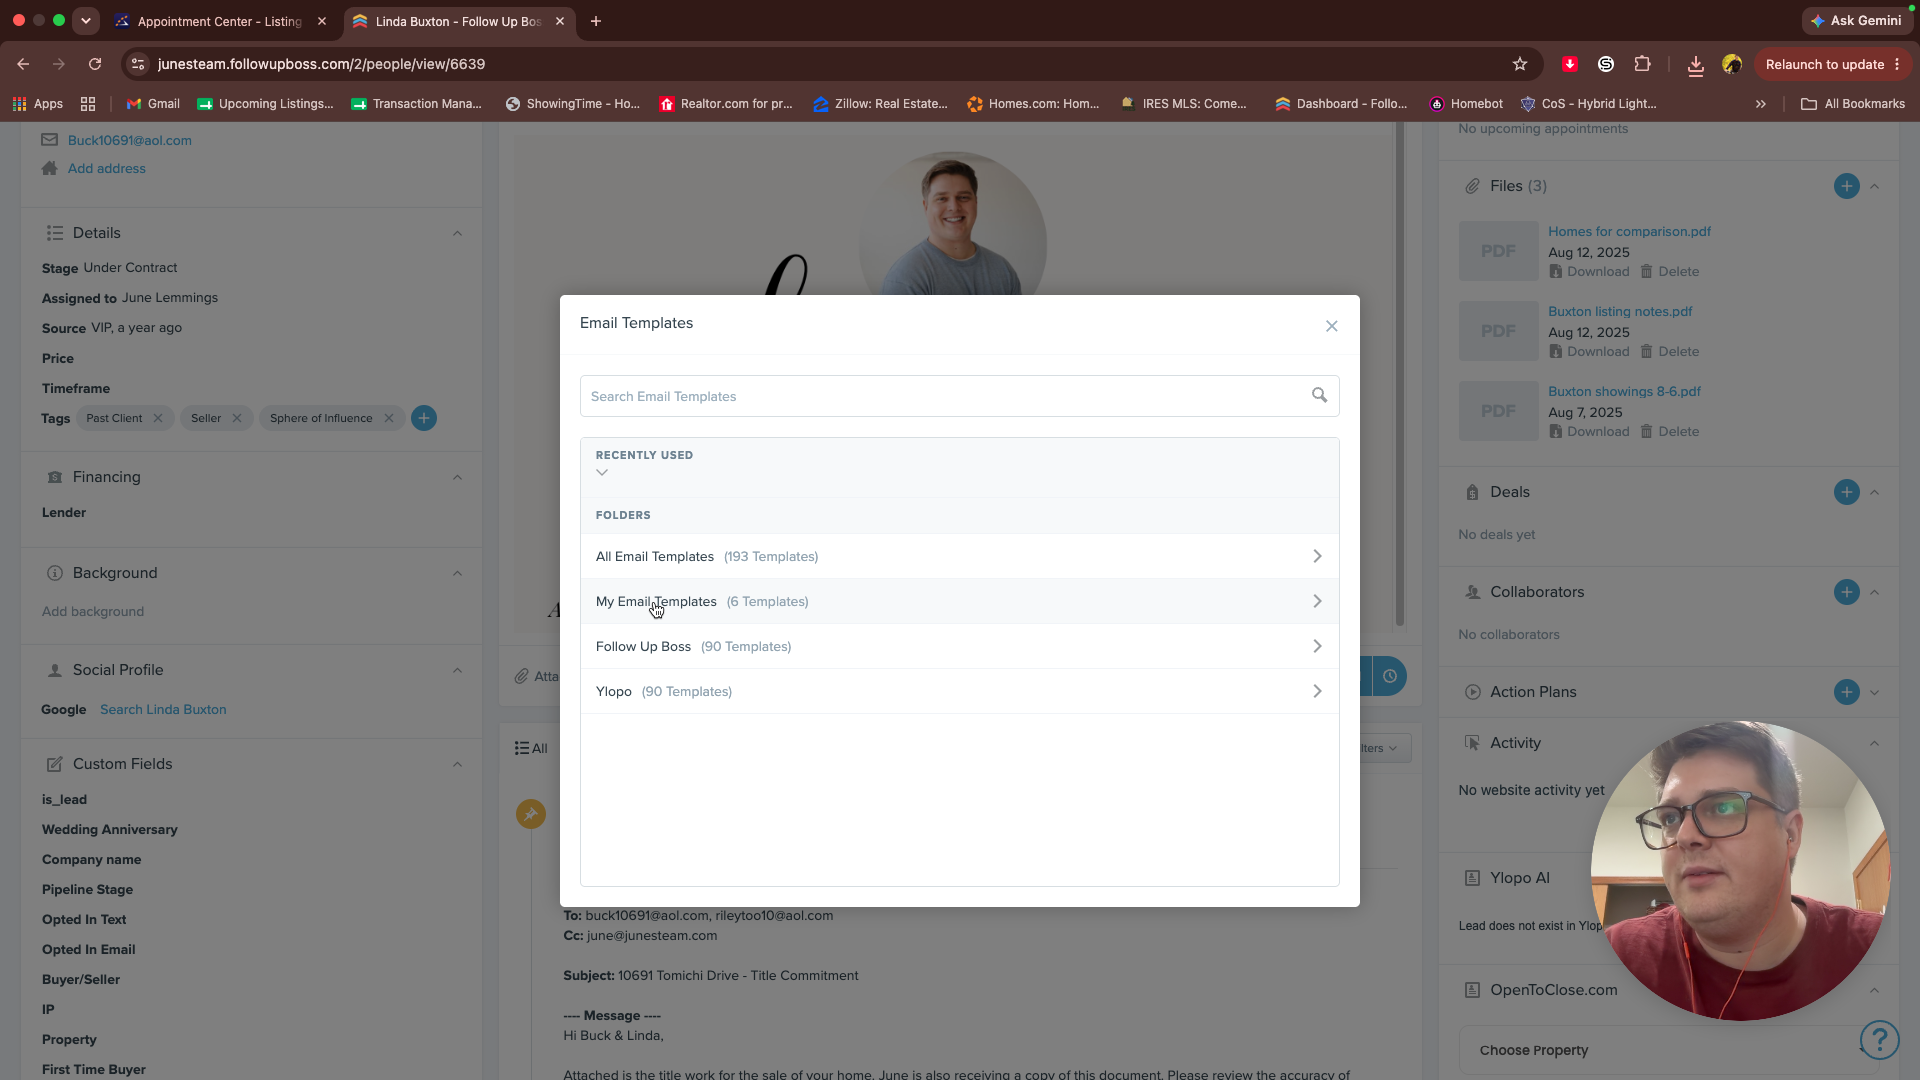Click Ask Gemini button
The height and width of the screenshot is (1080, 1920).
1856,21
